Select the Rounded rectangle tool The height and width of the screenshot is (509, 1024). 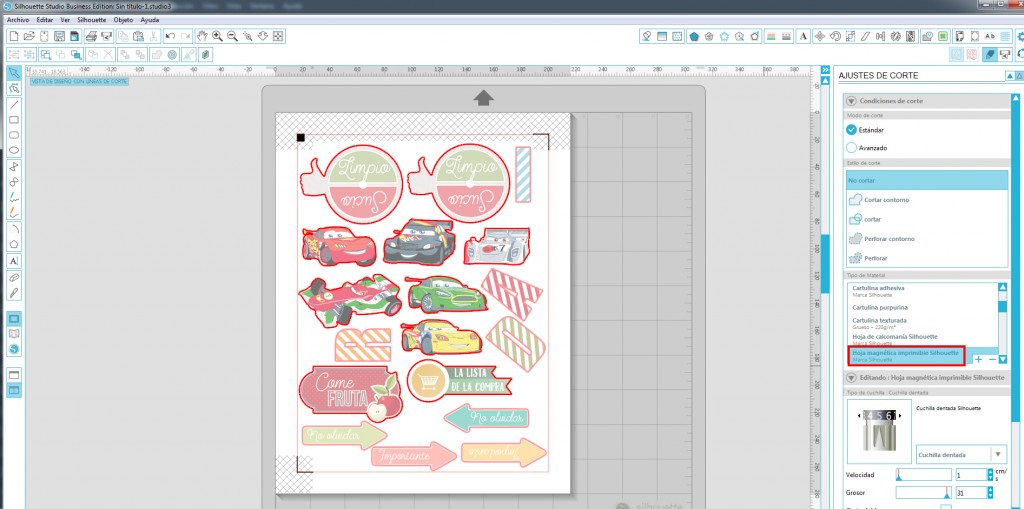click(x=14, y=135)
